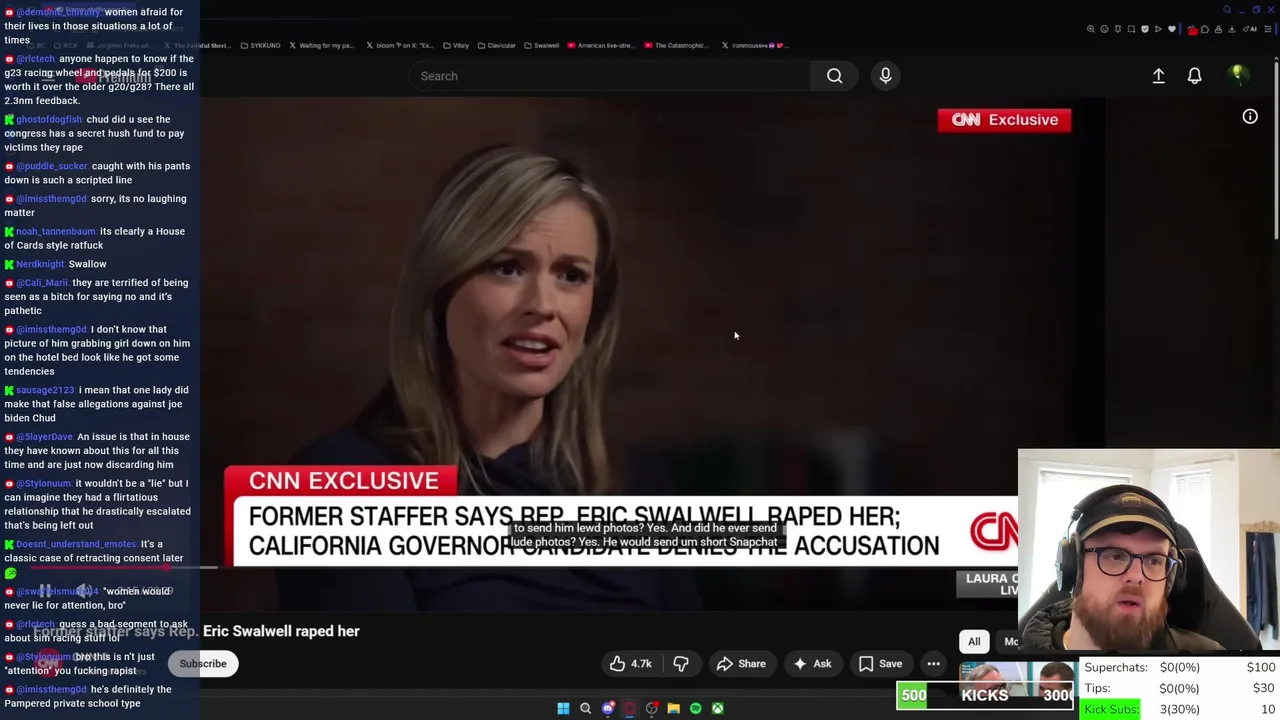Open File Explorer from taskbar
The image size is (1280, 720).
click(x=673, y=708)
